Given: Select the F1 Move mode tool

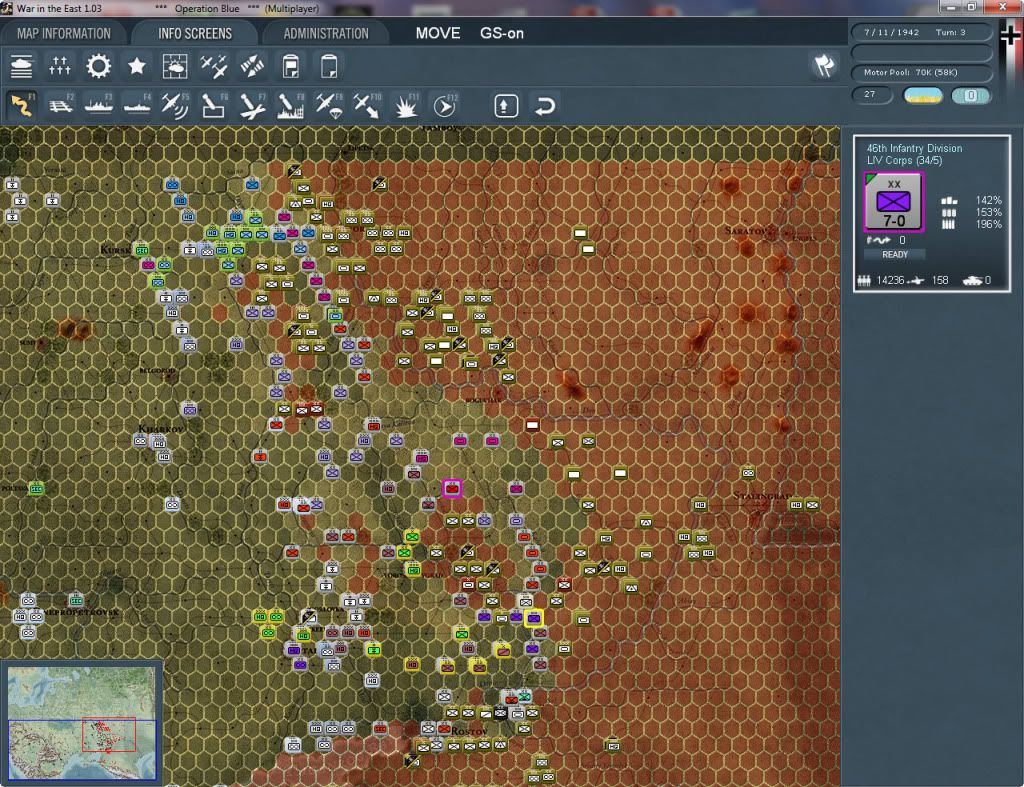Looking at the screenshot, I should tap(22, 105).
